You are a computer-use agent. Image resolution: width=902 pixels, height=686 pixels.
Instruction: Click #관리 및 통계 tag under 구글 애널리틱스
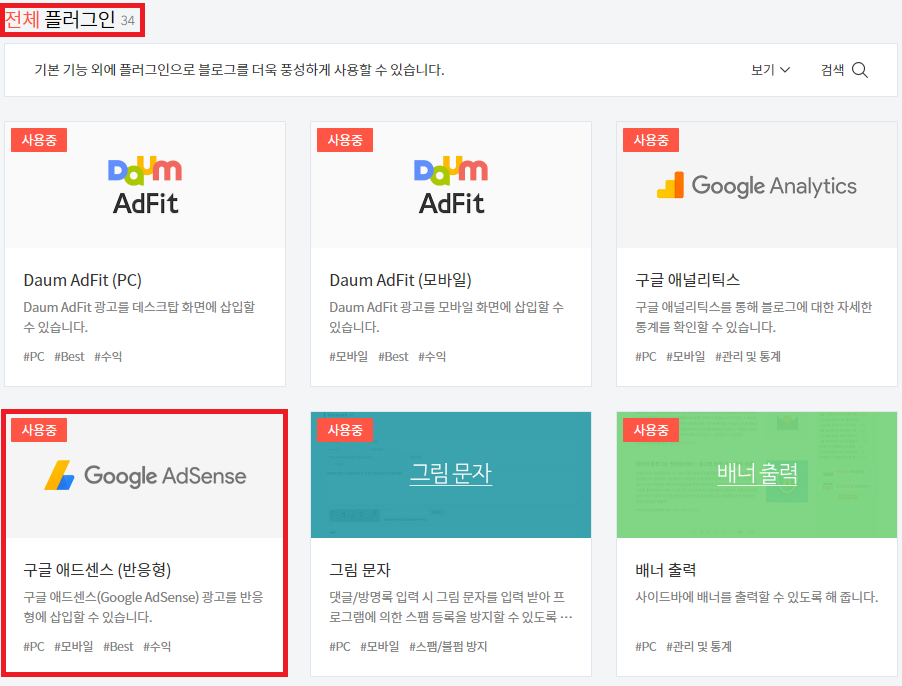click(x=748, y=357)
